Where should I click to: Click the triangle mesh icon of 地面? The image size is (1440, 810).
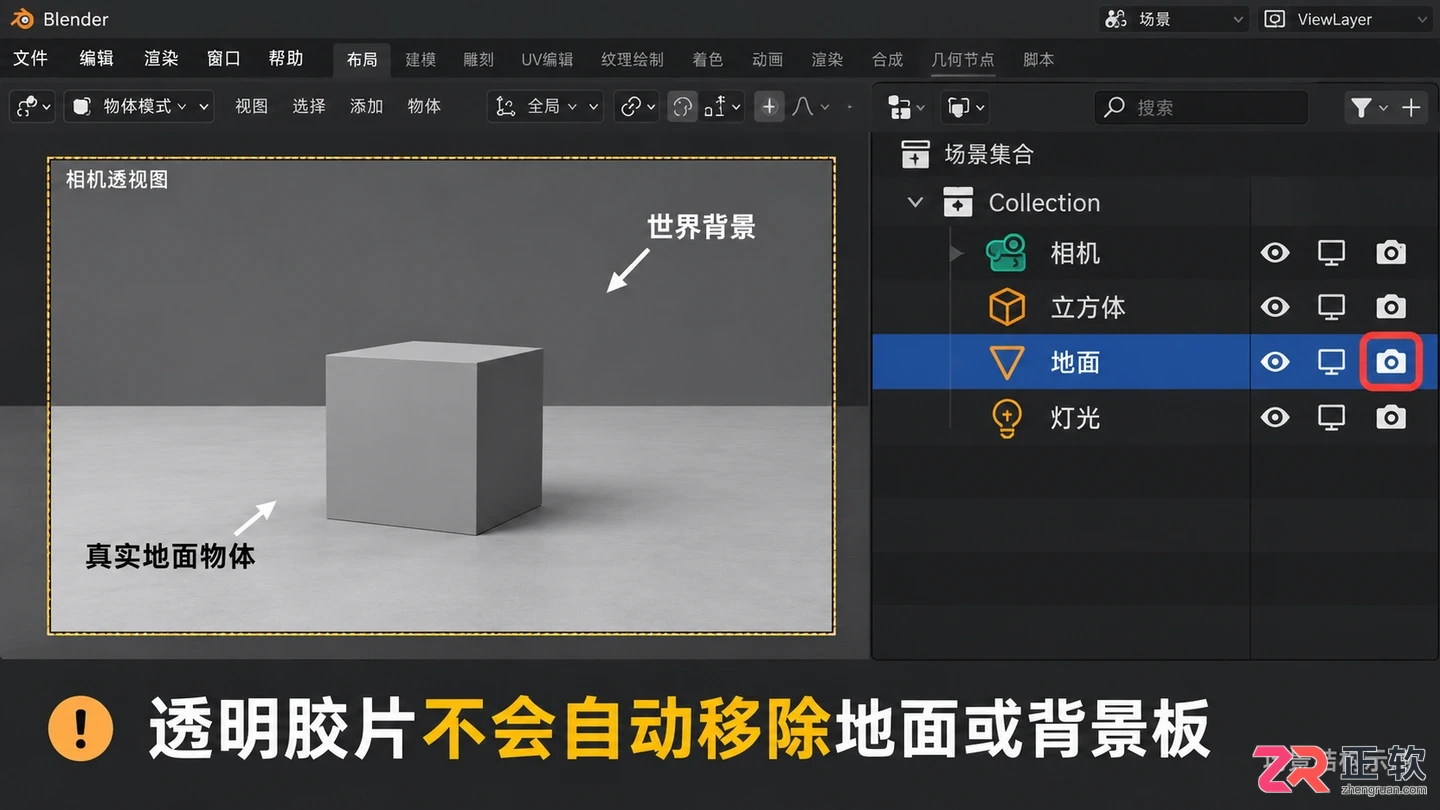click(x=1006, y=362)
